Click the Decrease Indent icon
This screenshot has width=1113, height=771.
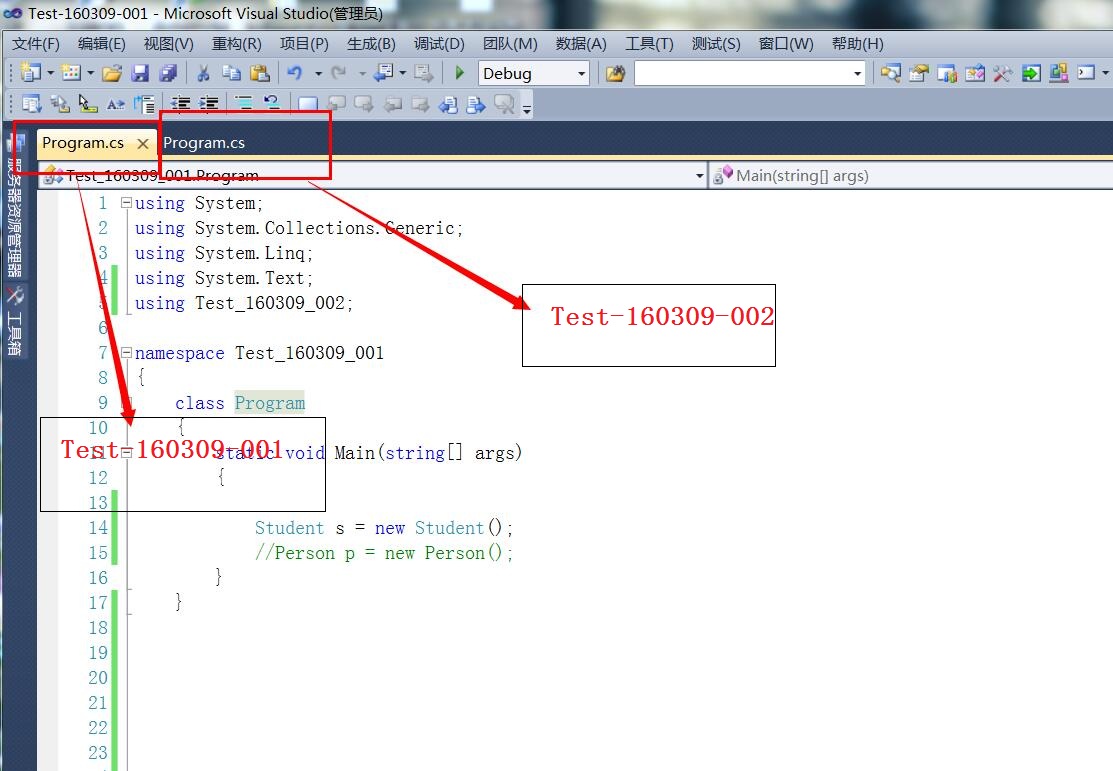[x=180, y=104]
